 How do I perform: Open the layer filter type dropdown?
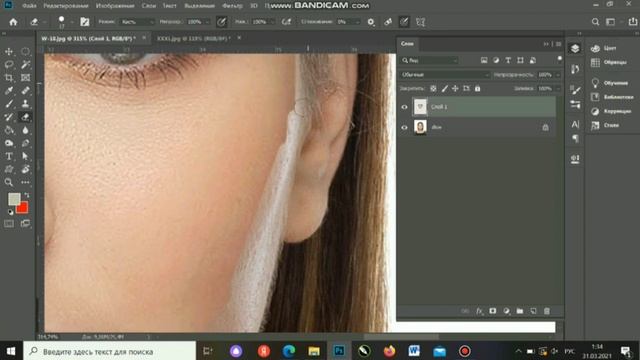(x=429, y=60)
